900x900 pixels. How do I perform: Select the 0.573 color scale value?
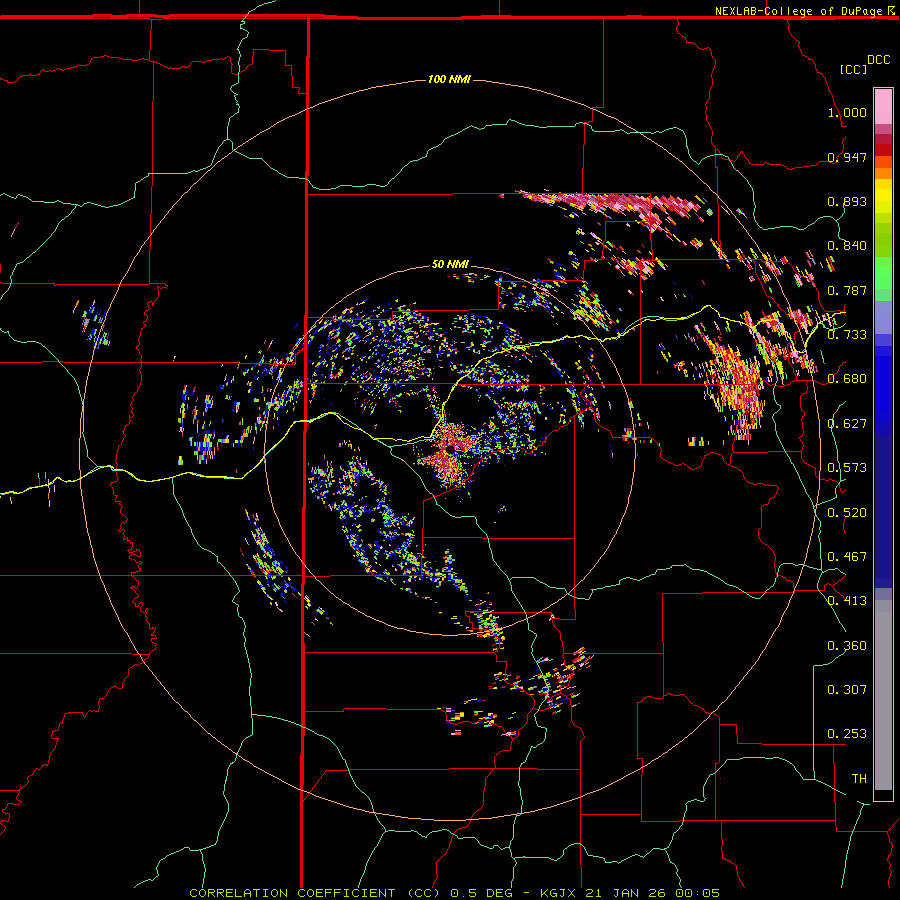pyautogui.click(x=847, y=468)
